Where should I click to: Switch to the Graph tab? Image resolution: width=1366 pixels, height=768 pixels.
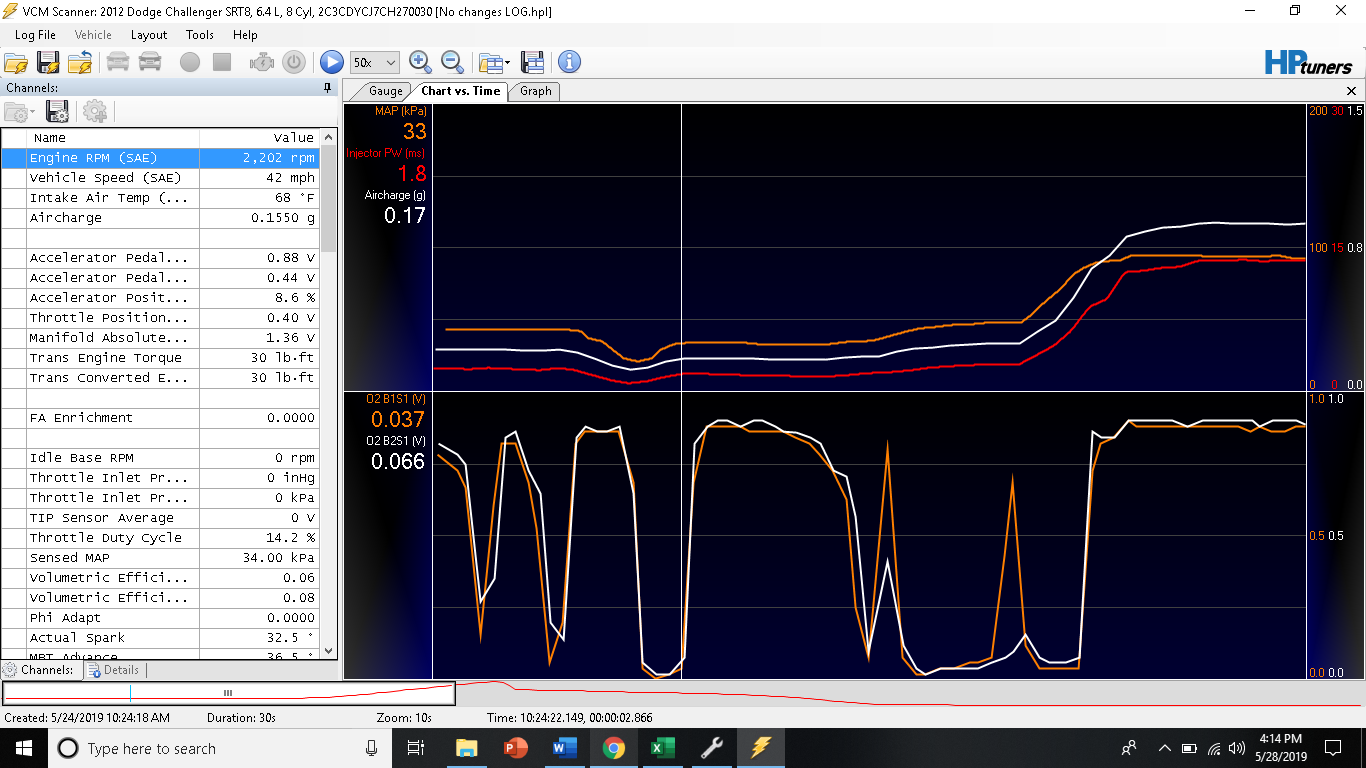click(534, 91)
